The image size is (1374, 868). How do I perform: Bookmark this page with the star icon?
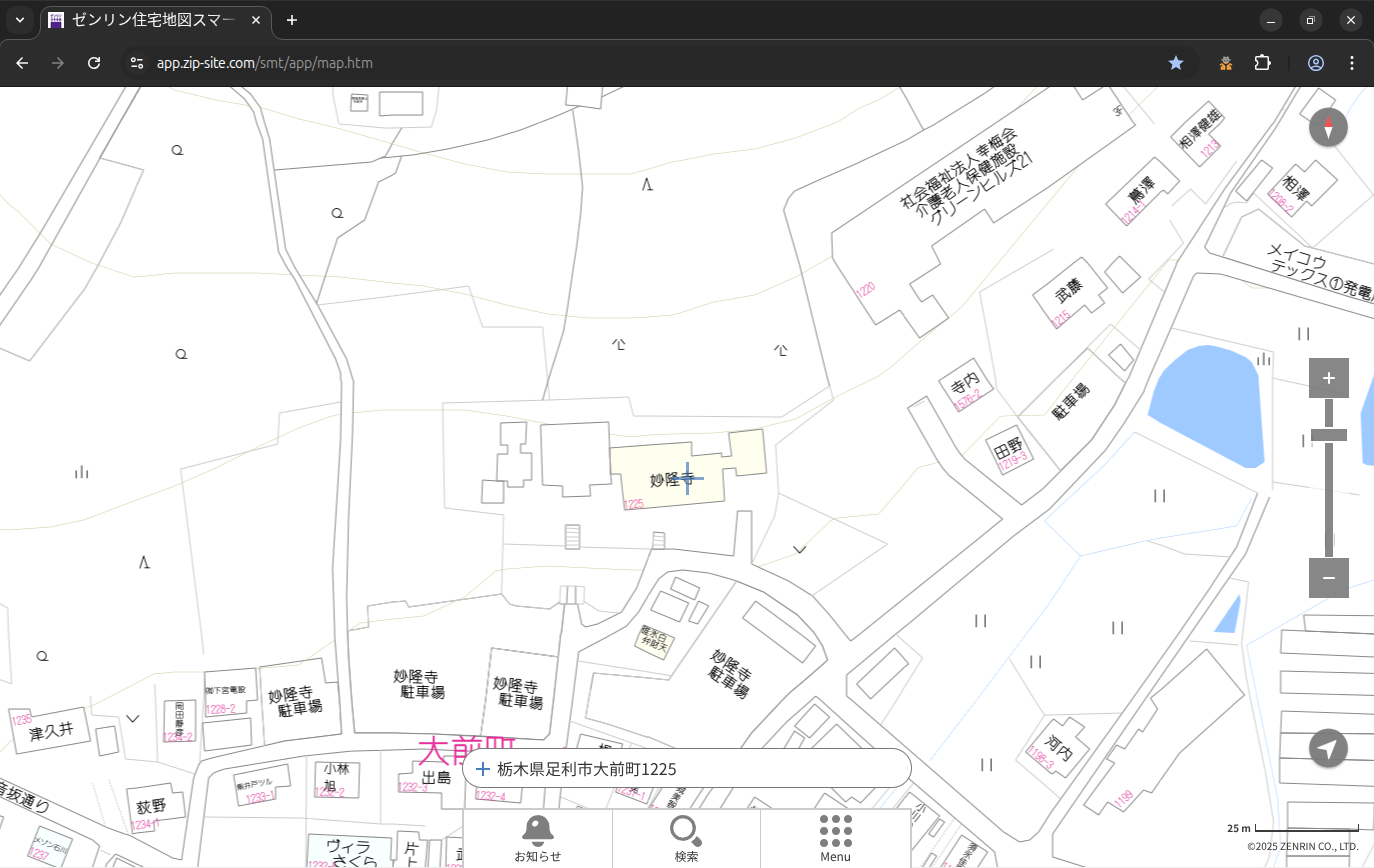point(1176,63)
